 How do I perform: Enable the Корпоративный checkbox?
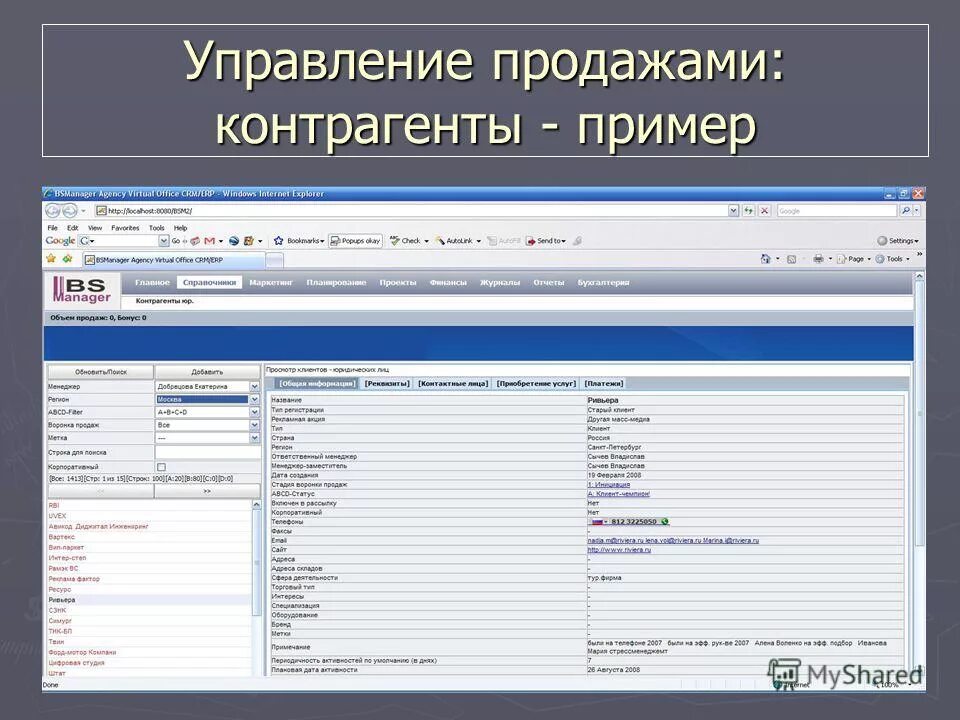[162, 466]
